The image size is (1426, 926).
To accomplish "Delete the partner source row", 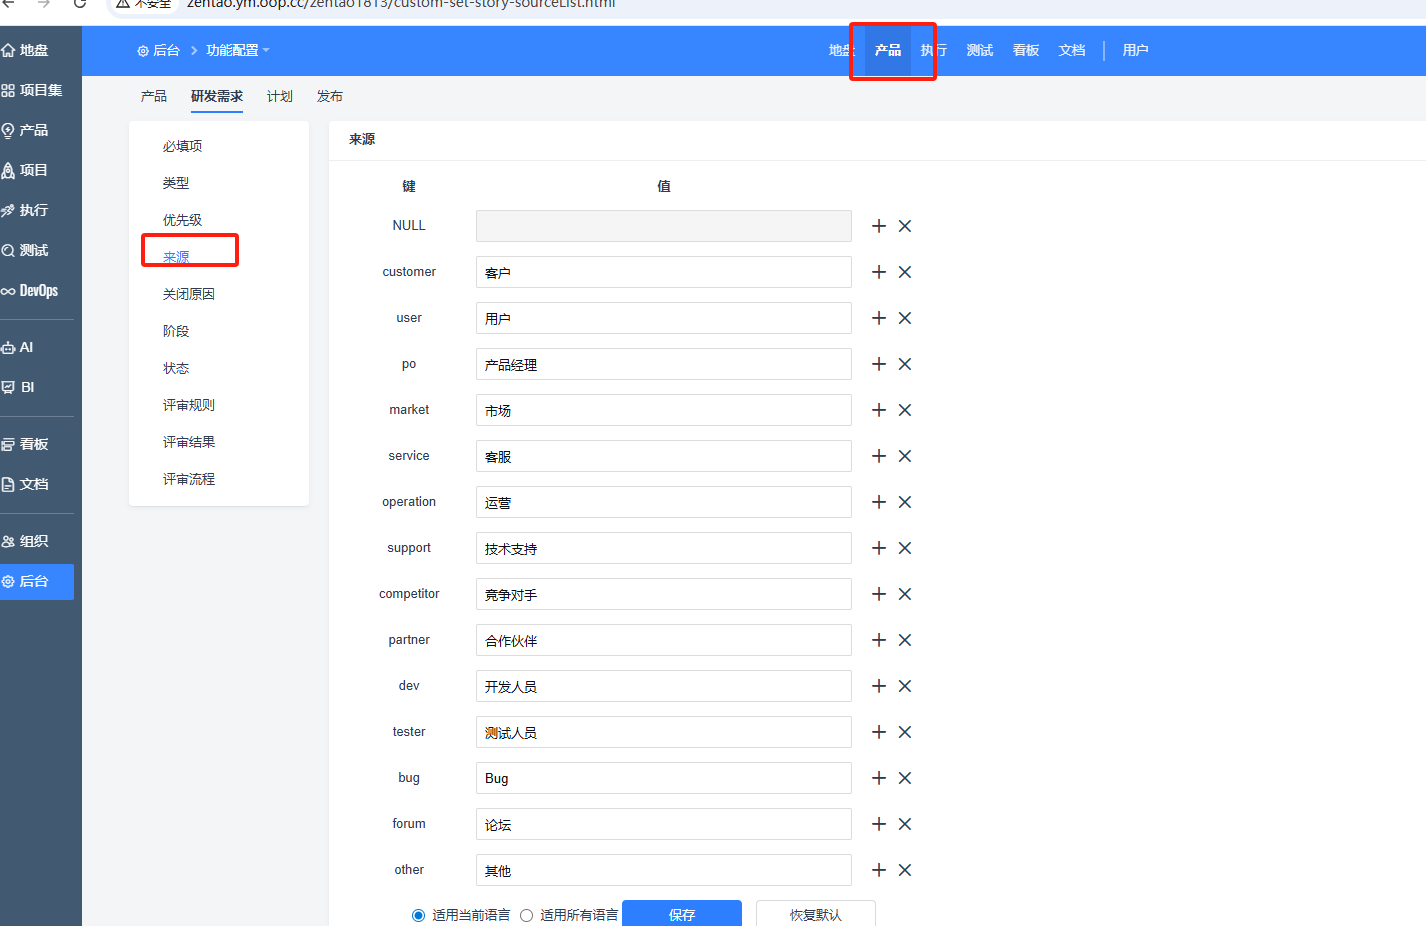I will [x=905, y=640].
